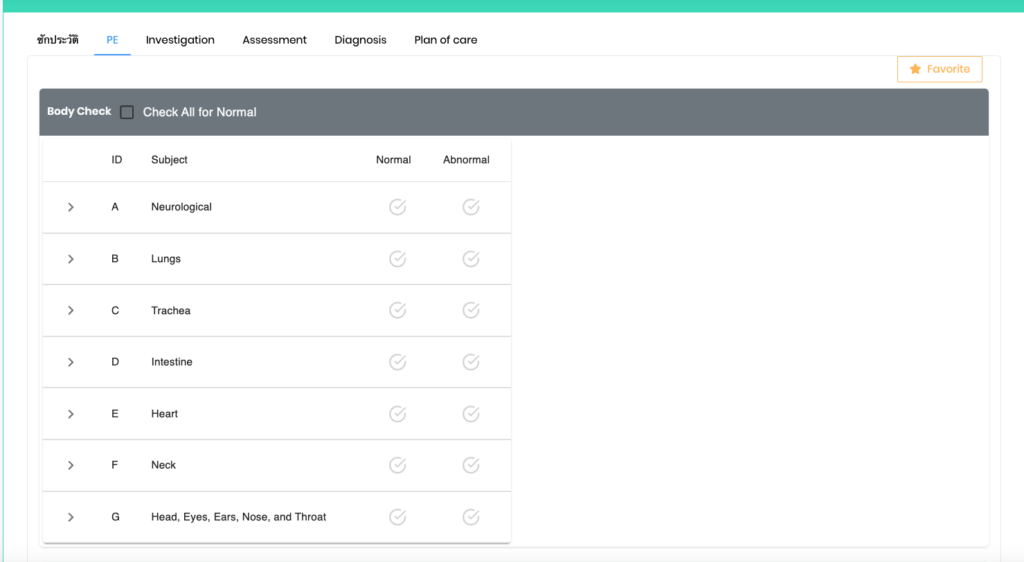Set Lungs row to Normal
Screen dimensions: 1024x562
pos(397,259)
